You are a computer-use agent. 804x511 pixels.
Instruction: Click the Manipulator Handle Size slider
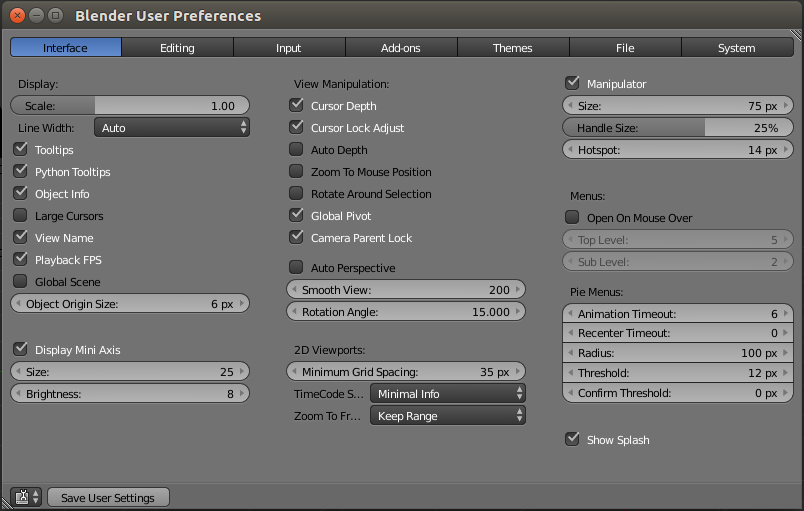(x=678, y=128)
